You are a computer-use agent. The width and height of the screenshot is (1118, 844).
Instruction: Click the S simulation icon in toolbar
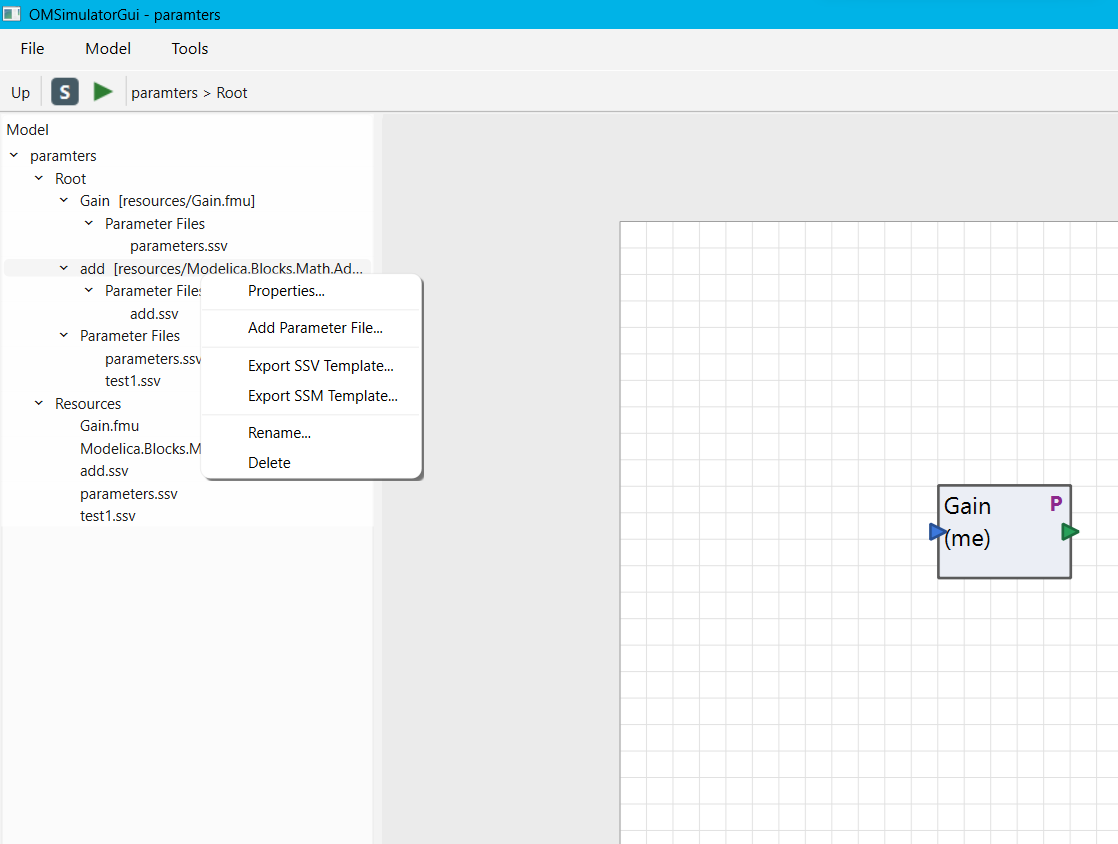(65, 91)
